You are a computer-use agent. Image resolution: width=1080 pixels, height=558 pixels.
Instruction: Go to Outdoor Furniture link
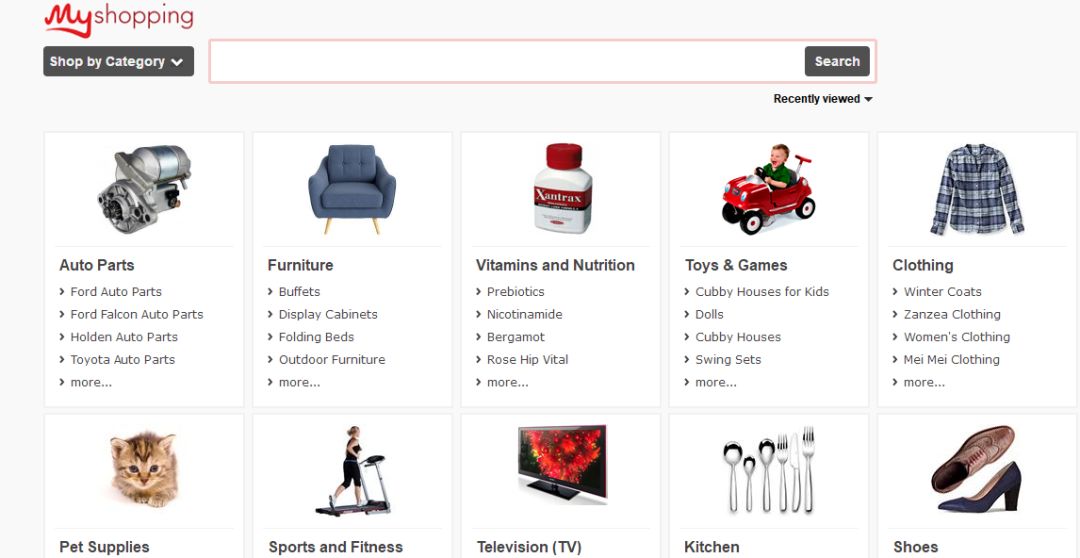[x=332, y=360]
